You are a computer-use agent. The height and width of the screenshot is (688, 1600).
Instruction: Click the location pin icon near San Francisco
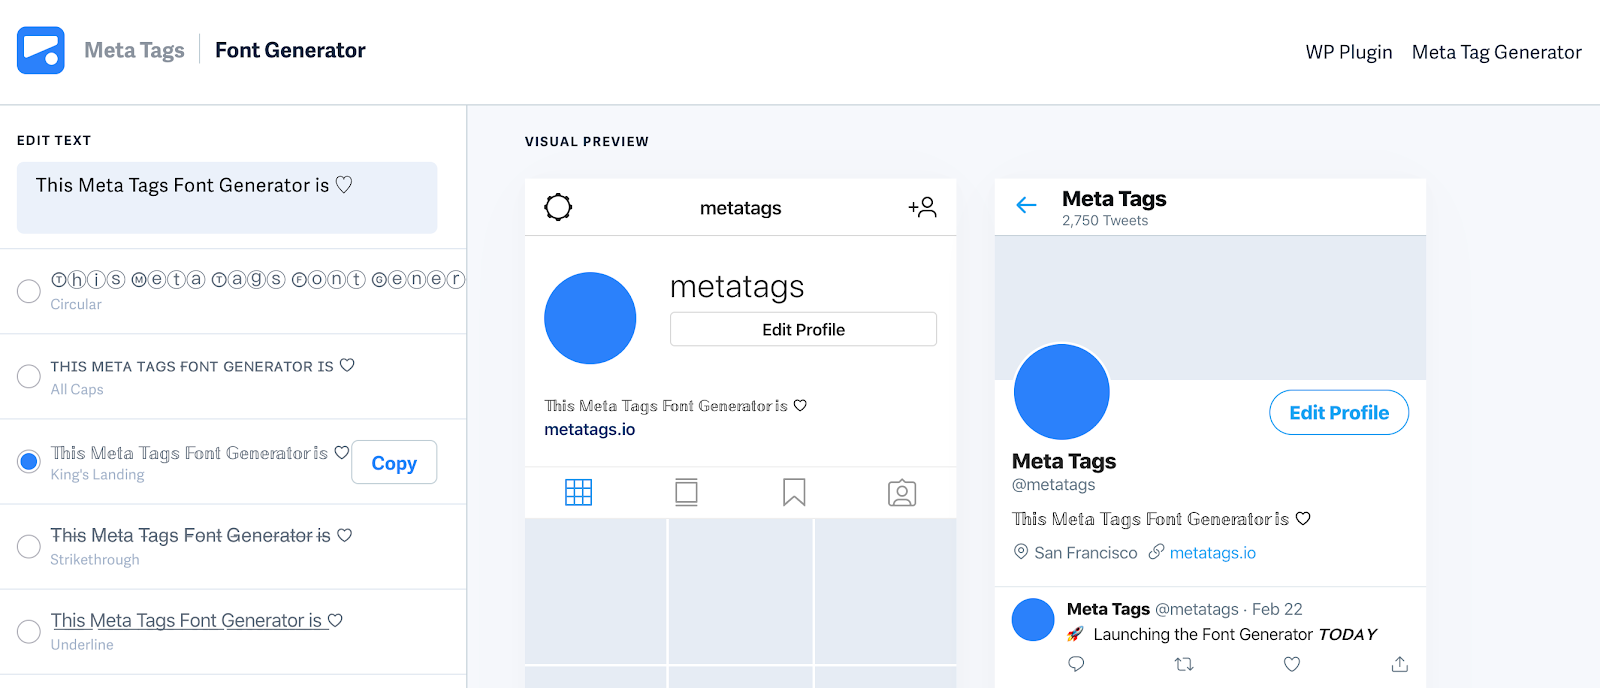click(1021, 551)
